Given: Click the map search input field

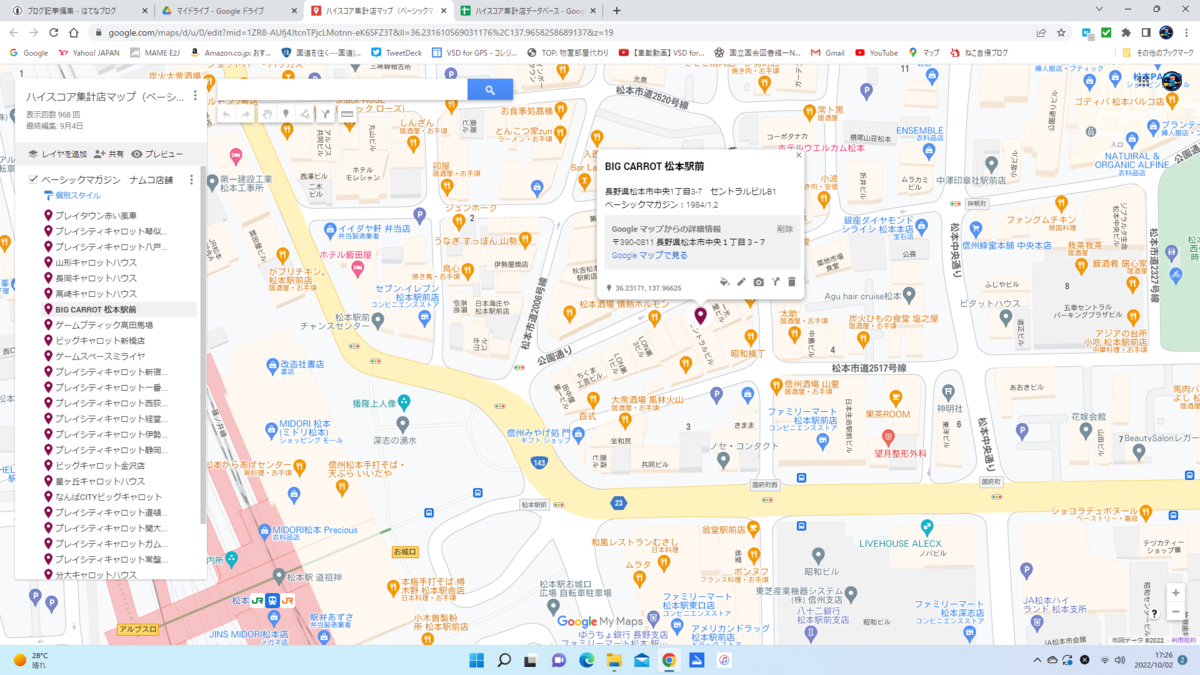Looking at the screenshot, I should coord(342,90).
